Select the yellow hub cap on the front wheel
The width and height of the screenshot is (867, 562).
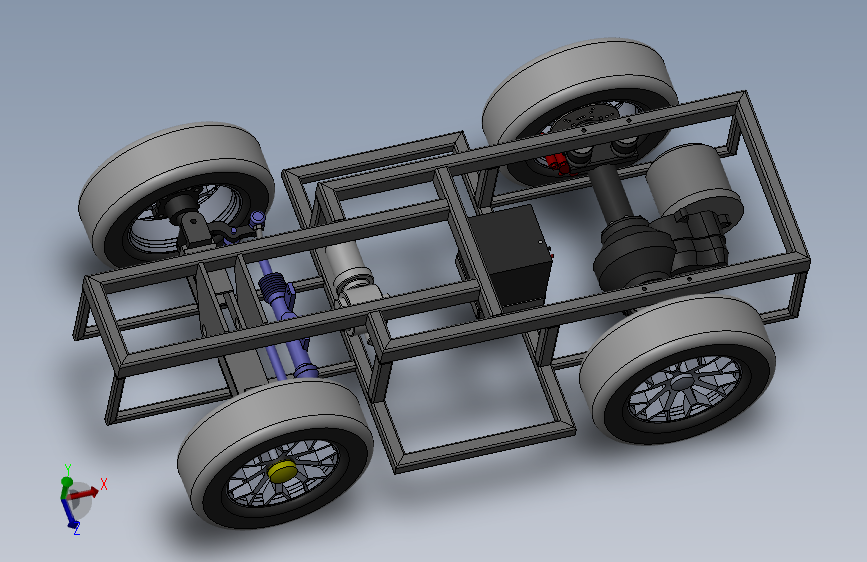click(x=281, y=472)
